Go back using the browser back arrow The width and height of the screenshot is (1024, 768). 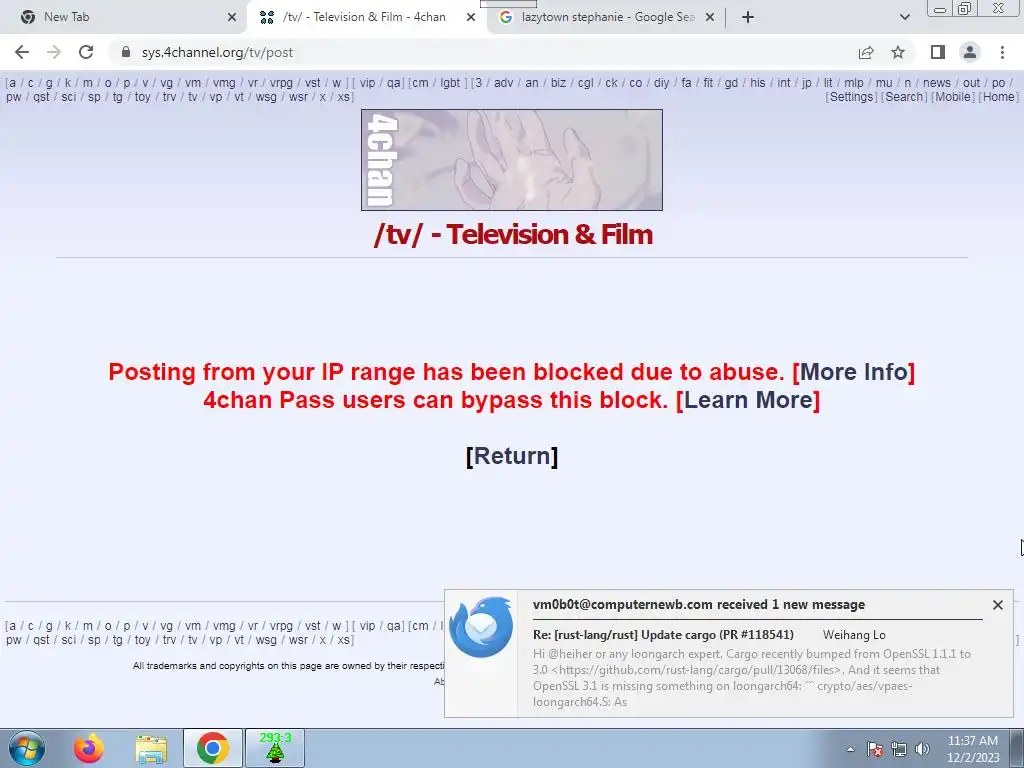(22, 52)
